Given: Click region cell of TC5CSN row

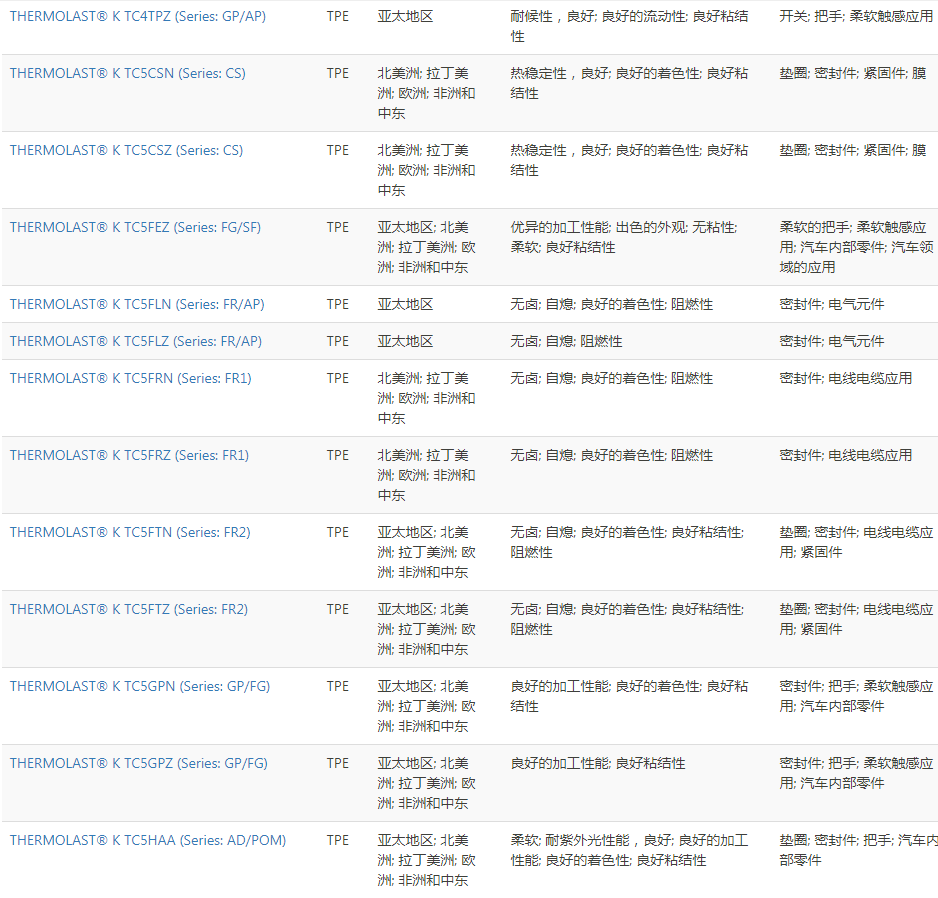Looking at the screenshot, I should (427, 93).
